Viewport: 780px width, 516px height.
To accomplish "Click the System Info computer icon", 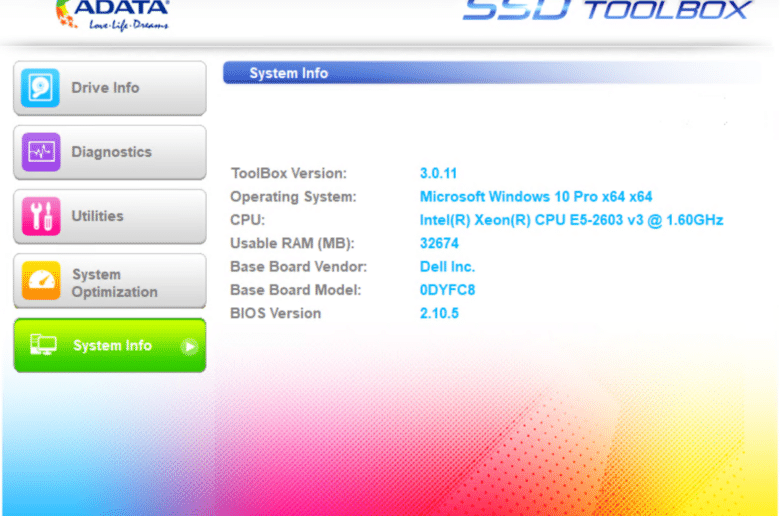I will pyautogui.click(x=43, y=345).
